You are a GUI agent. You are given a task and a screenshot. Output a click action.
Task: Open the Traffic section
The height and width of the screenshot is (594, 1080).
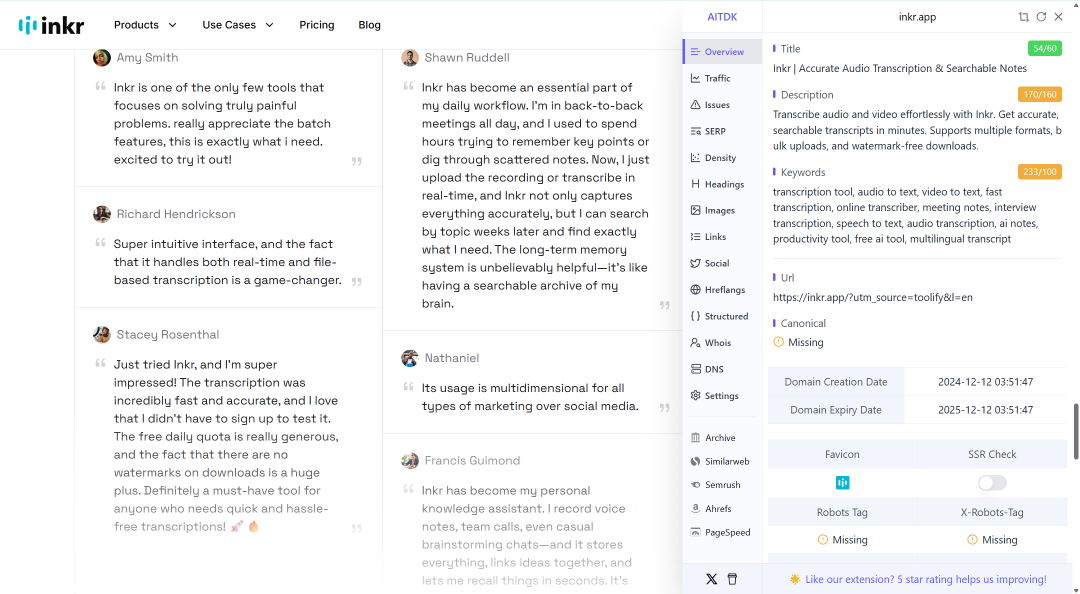(723, 78)
